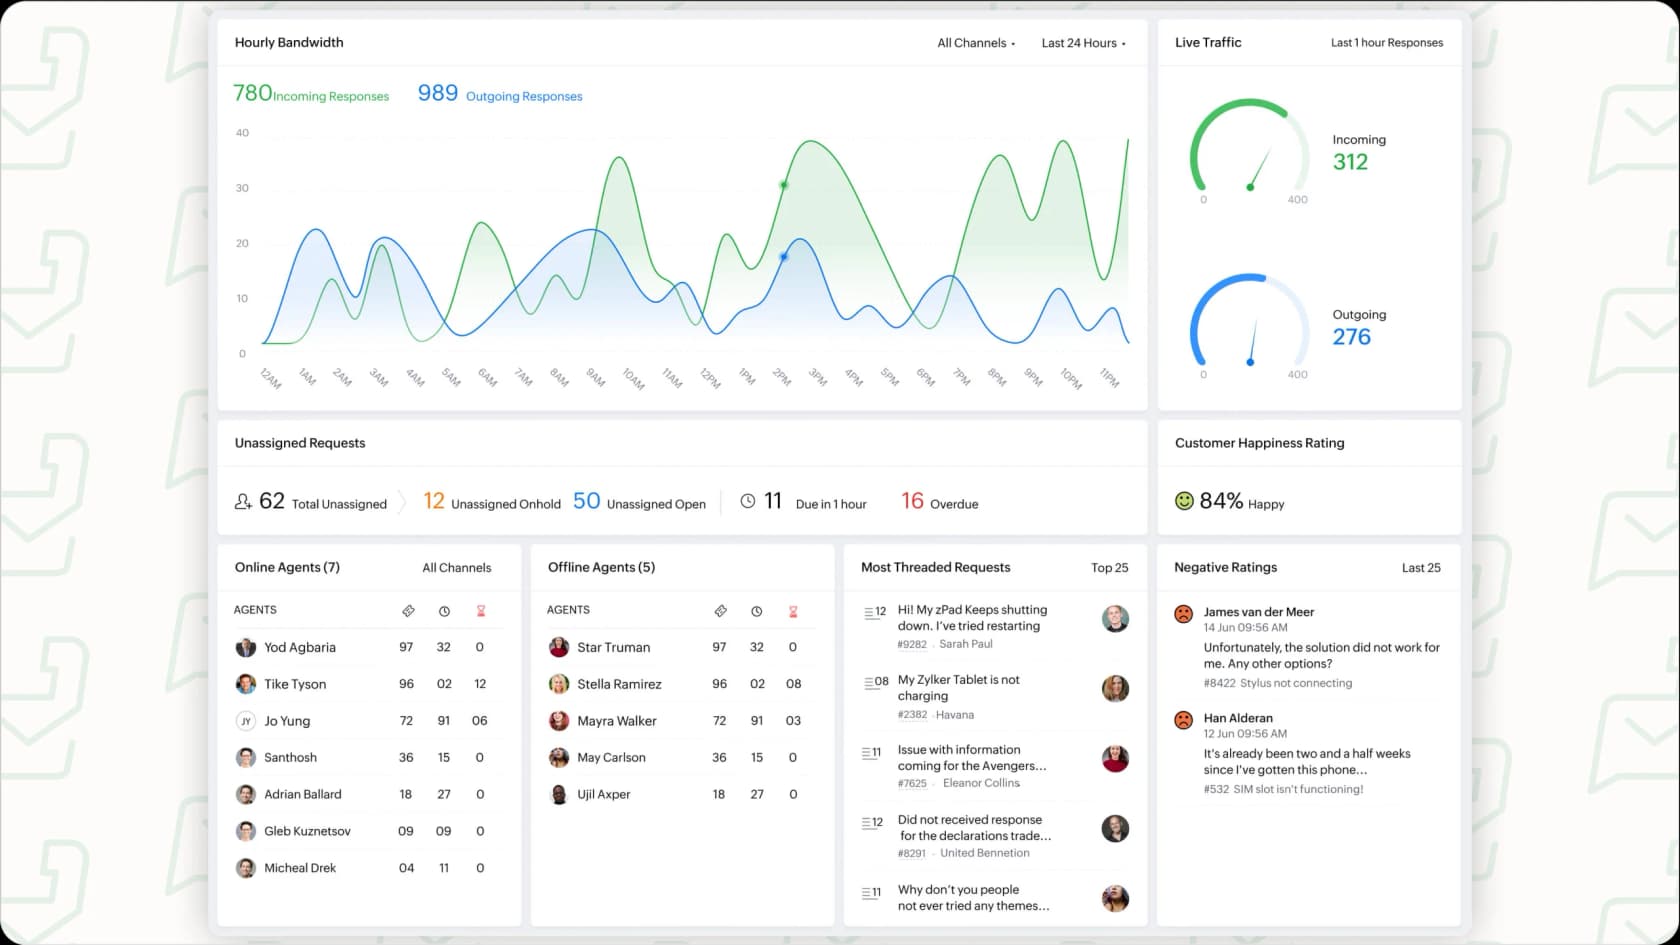Click the hourglass icon in Offline Agents header

[x=793, y=611]
